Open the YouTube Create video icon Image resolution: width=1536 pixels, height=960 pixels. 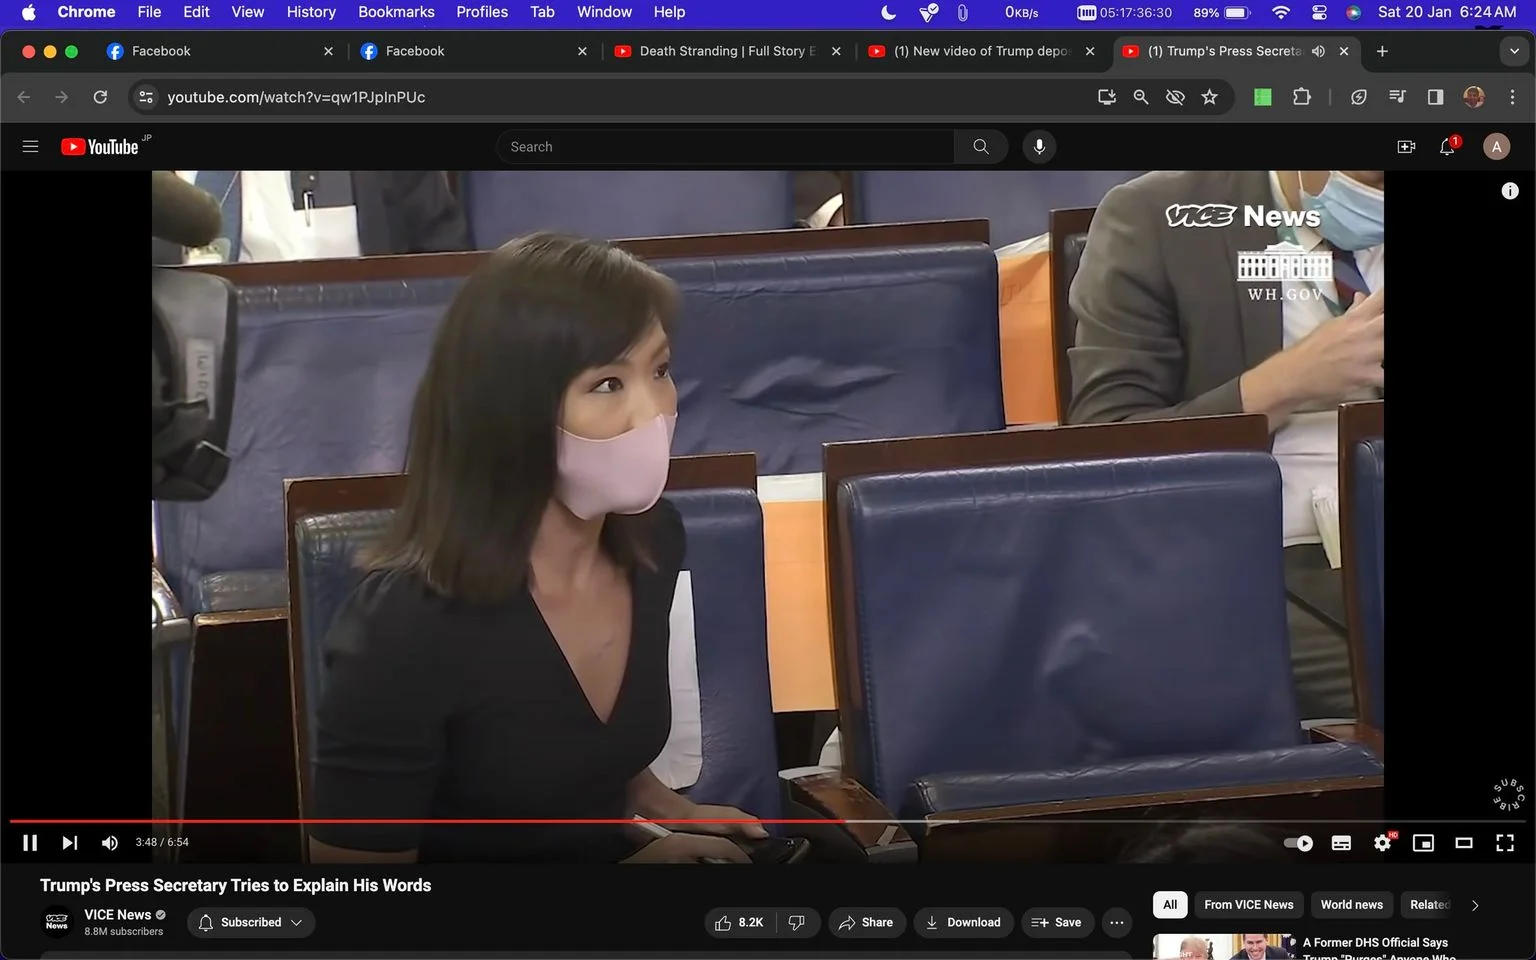1406,147
